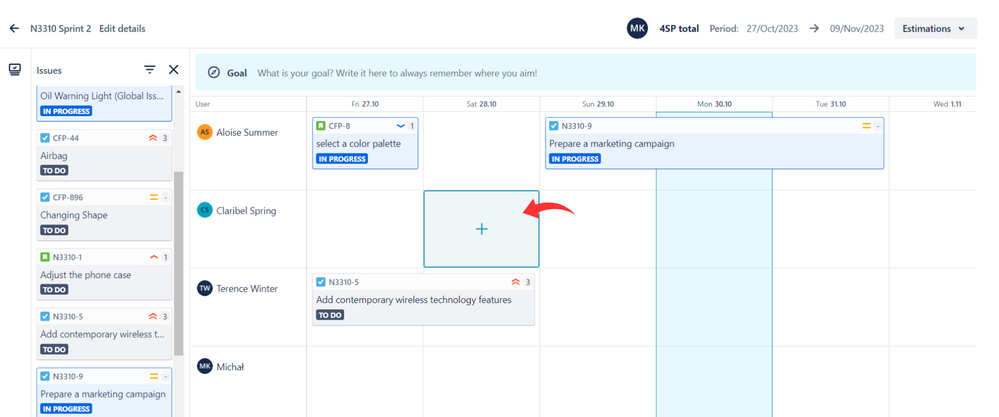The width and height of the screenshot is (999, 417).
Task: Click N3310-5 priority icon on Terence's timeline
Action: point(515,282)
